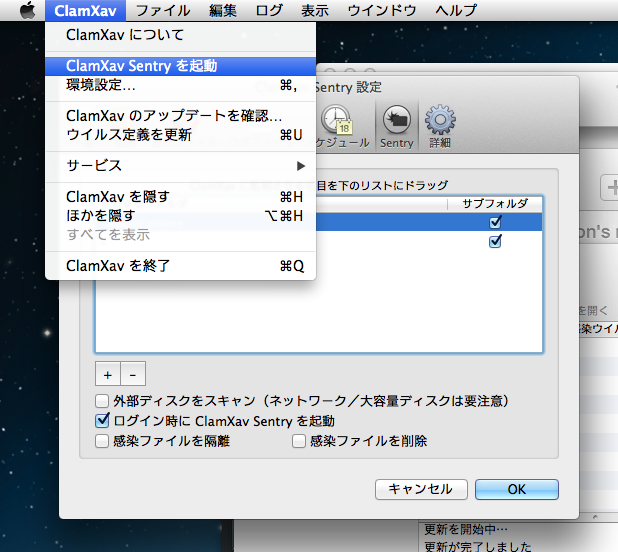618x552 pixels.
Task: Click 更新を開始中… log line
Action: point(466,529)
